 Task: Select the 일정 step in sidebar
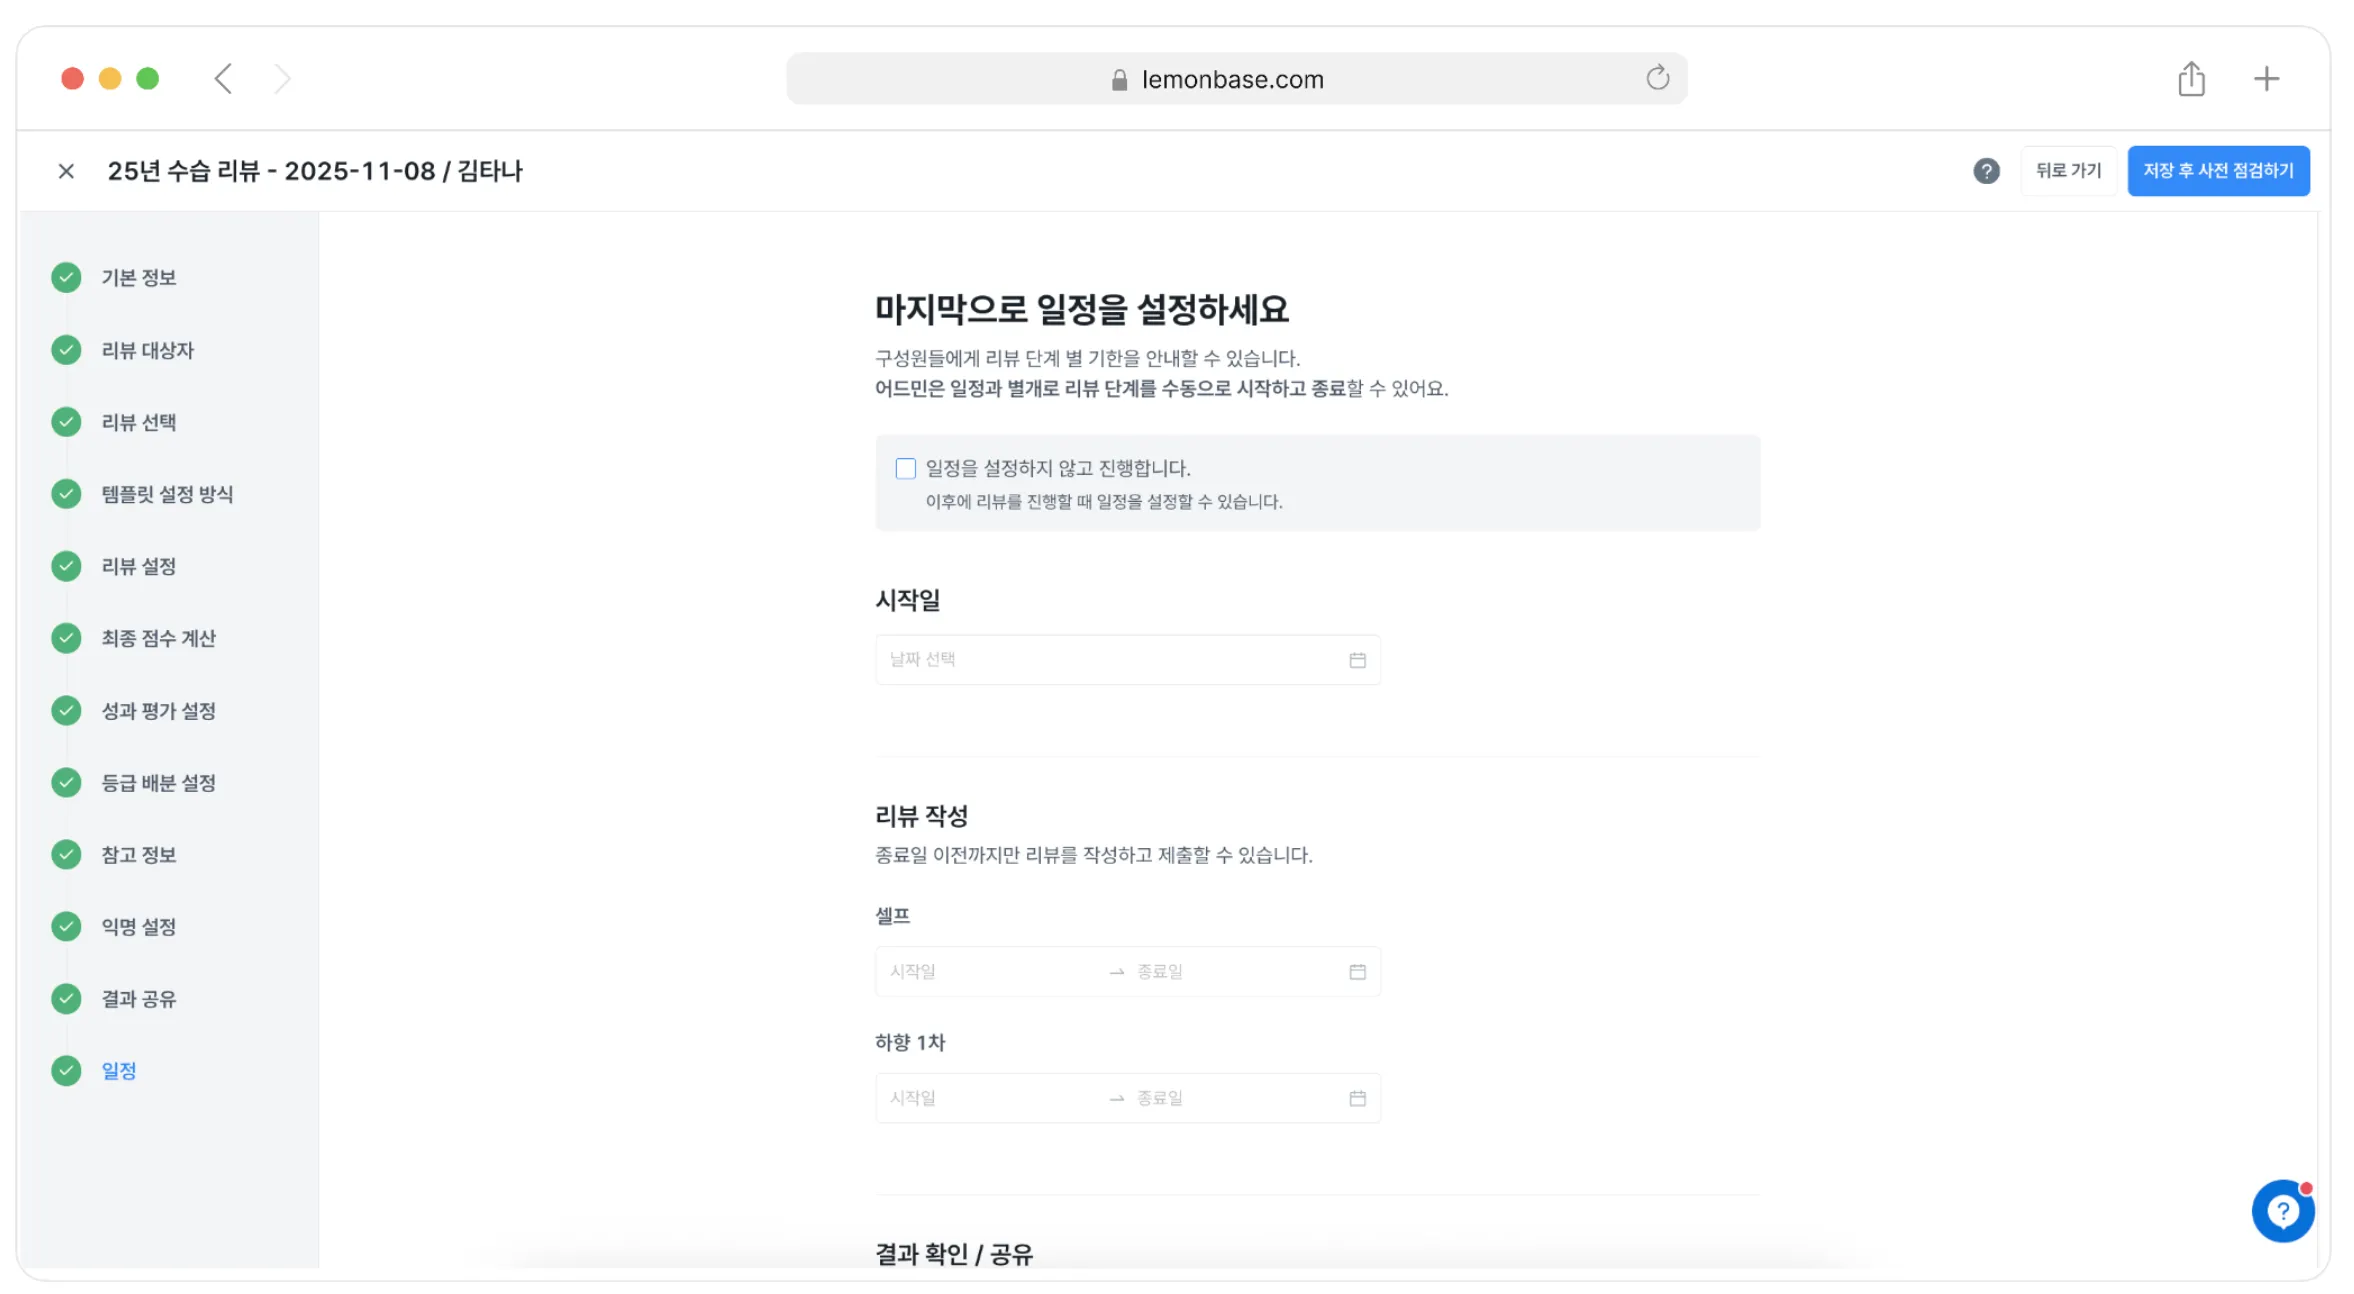coord(118,1071)
